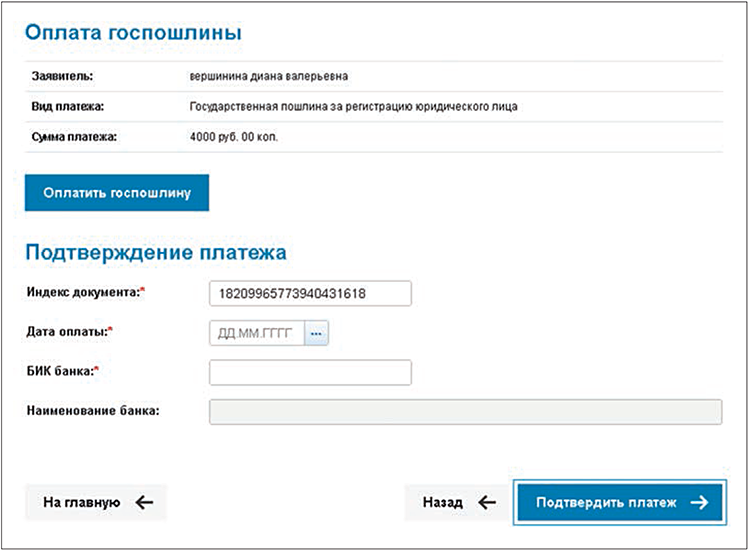Screen dimensions: 749x551
Task: Click into the ДД.ММ.ГГГГ date field
Action: (x=257, y=334)
